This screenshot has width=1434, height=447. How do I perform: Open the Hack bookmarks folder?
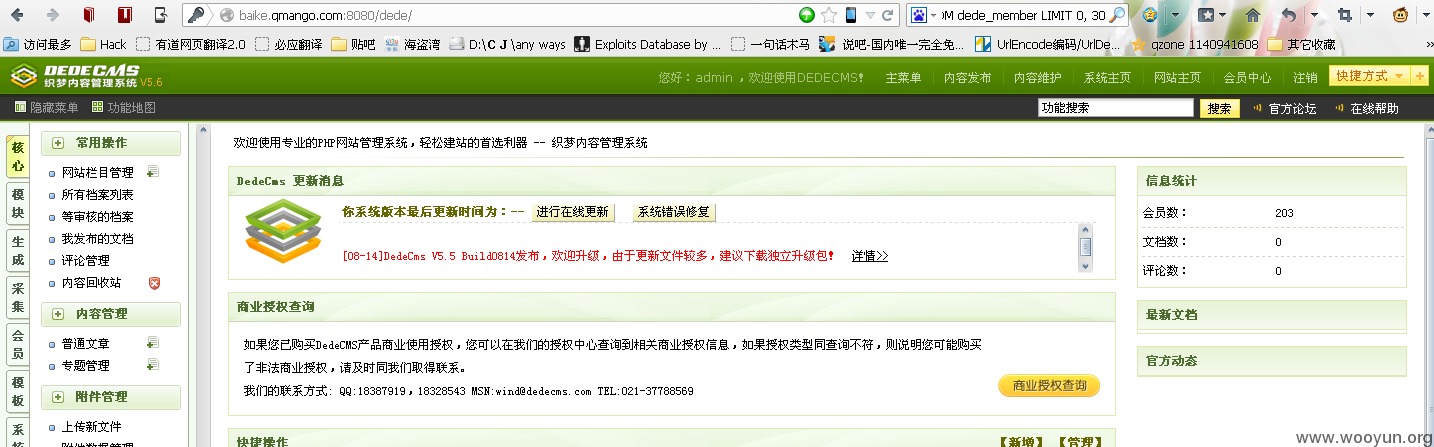[103, 44]
